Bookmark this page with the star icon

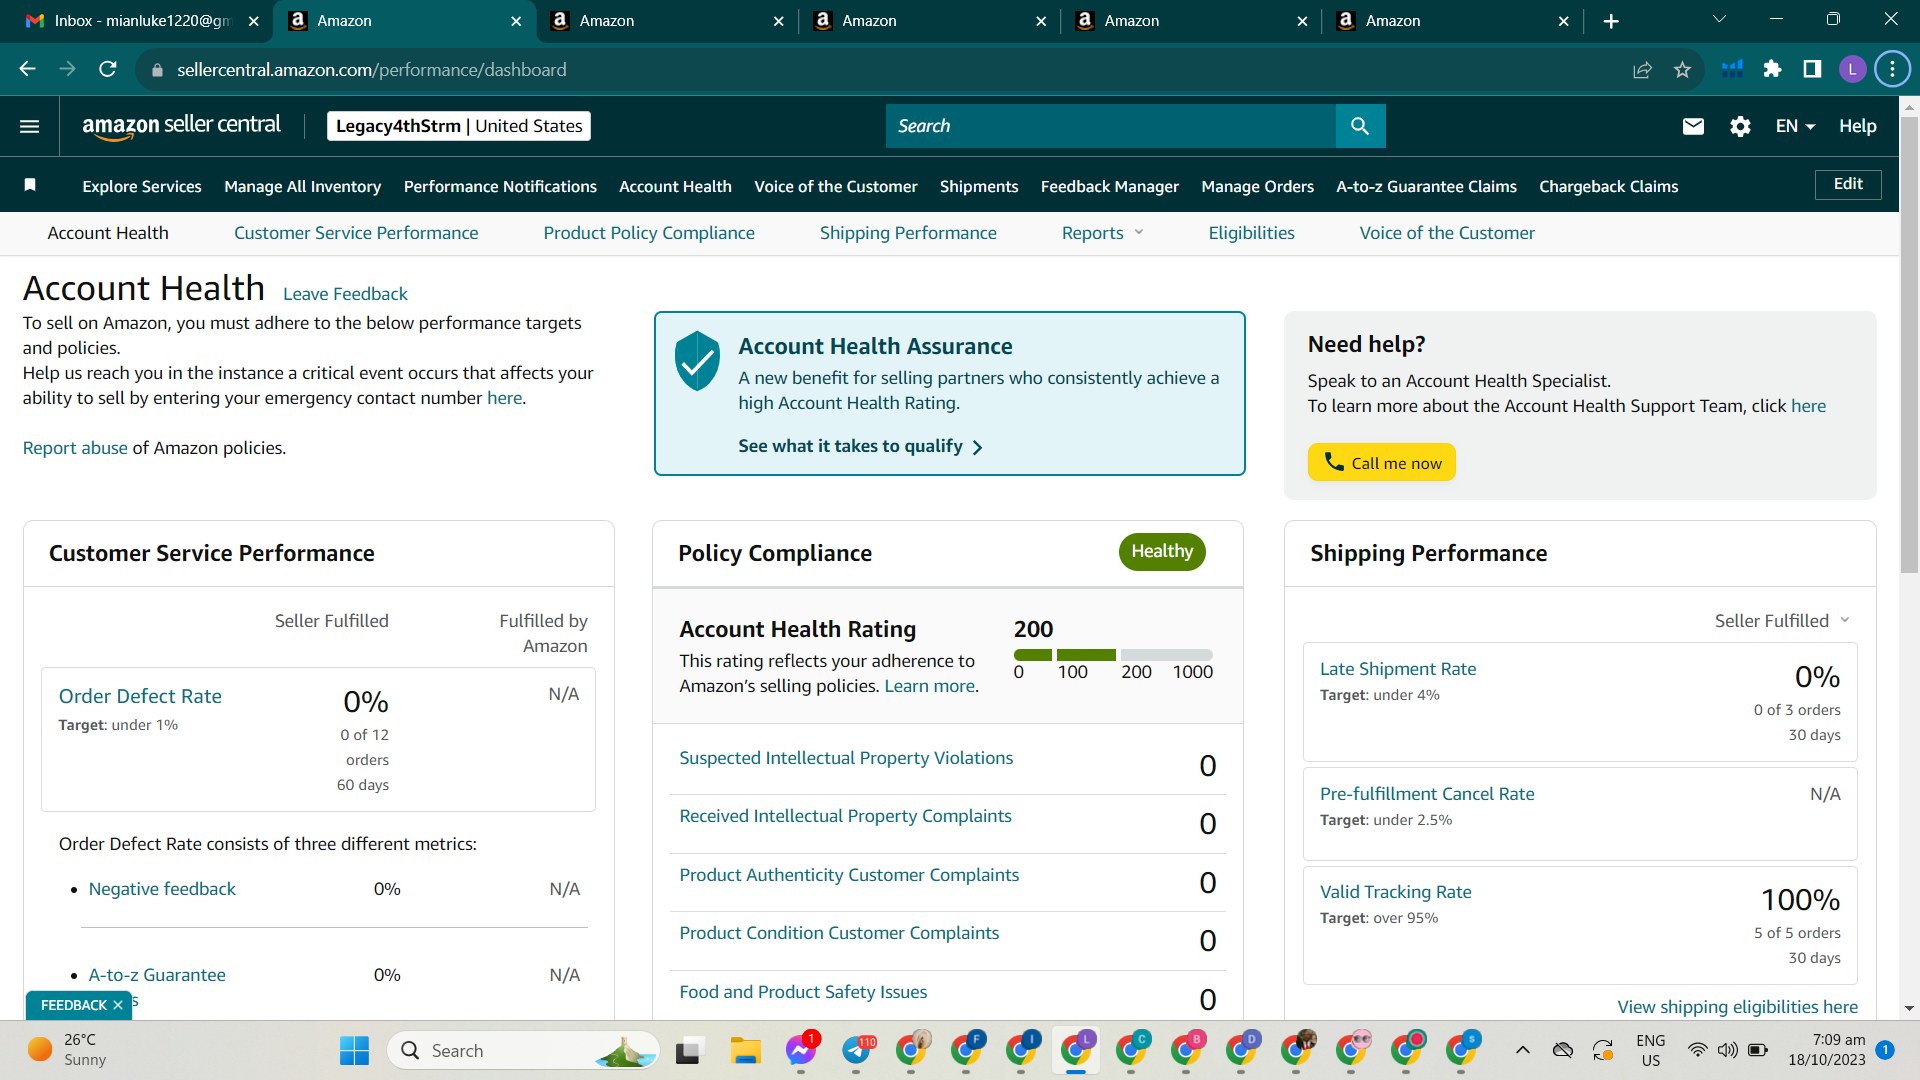pyautogui.click(x=1682, y=69)
